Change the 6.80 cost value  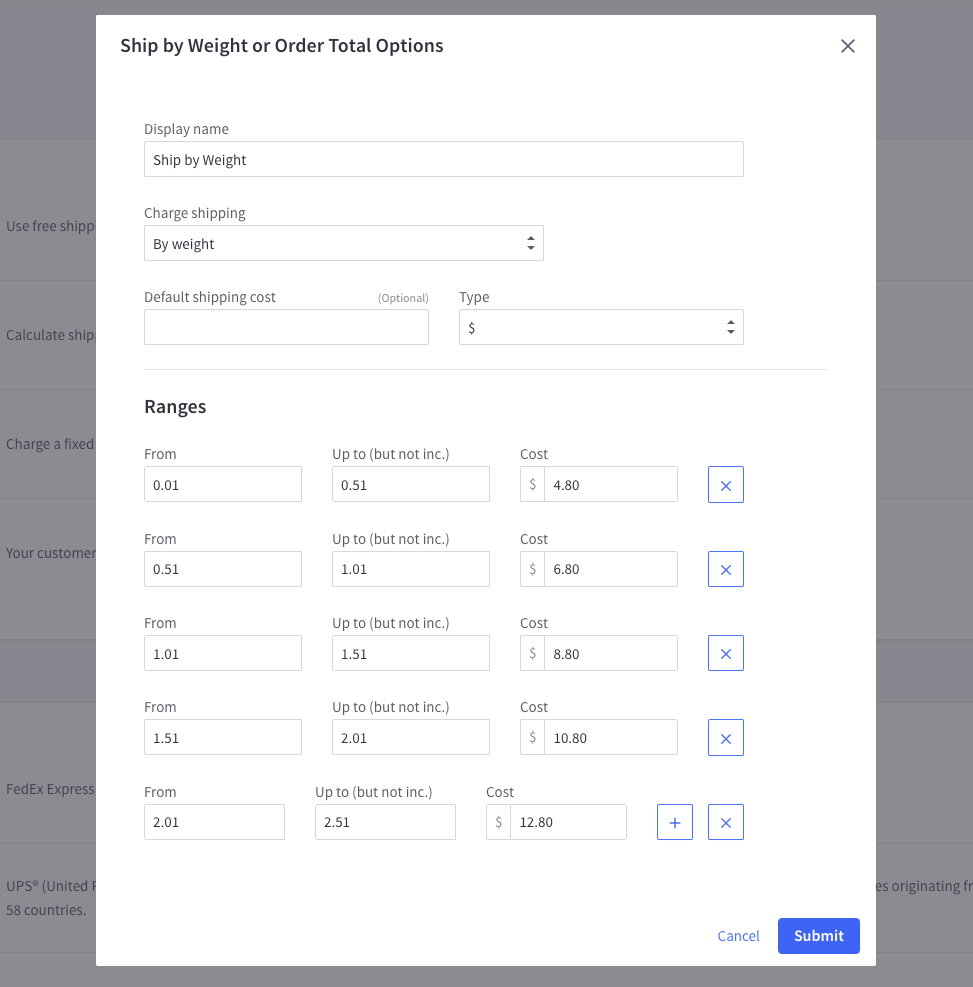point(610,569)
